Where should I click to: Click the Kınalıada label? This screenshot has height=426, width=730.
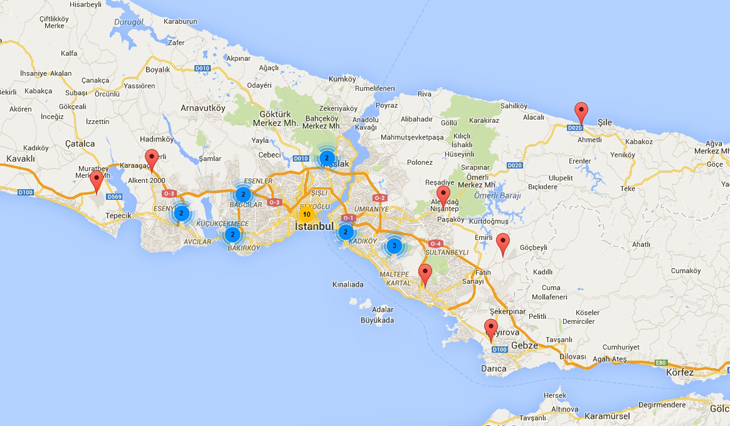click(348, 284)
